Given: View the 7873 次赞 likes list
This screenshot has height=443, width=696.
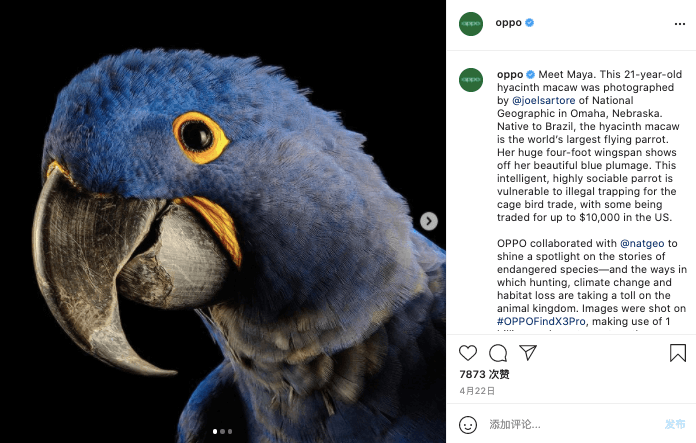Looking at the screenshot, I should point(484,375).
